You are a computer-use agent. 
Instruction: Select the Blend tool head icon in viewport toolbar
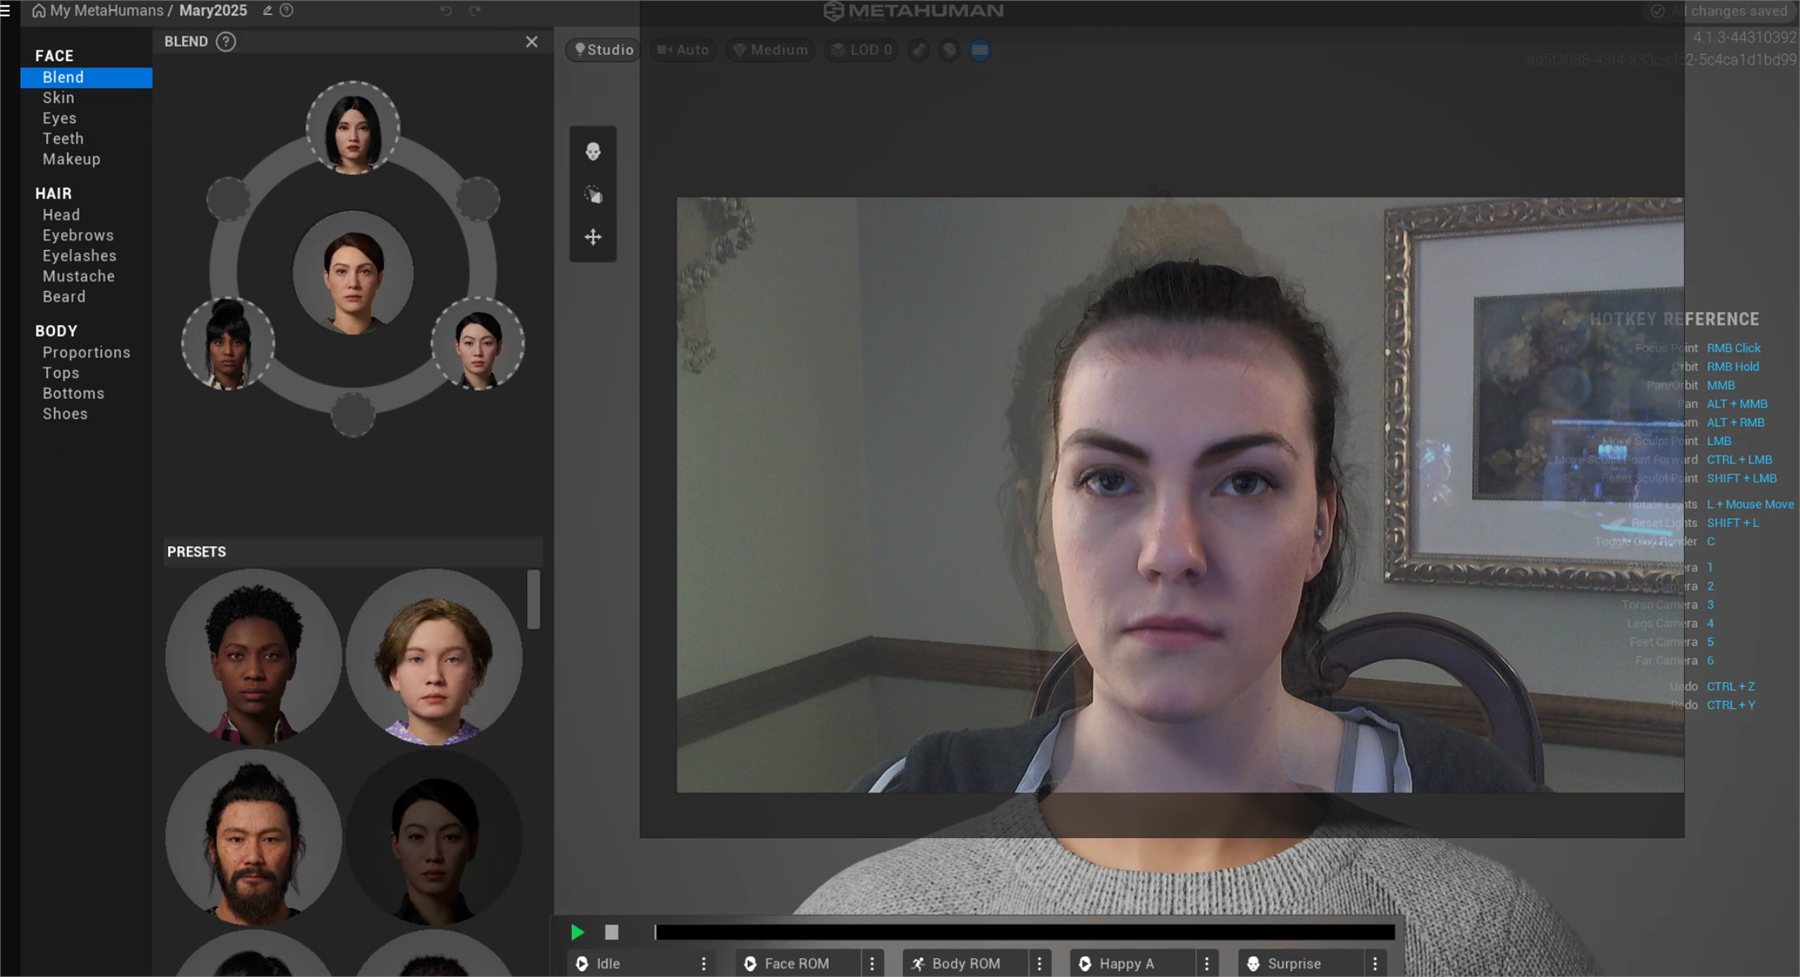click(x=593, y=152)
